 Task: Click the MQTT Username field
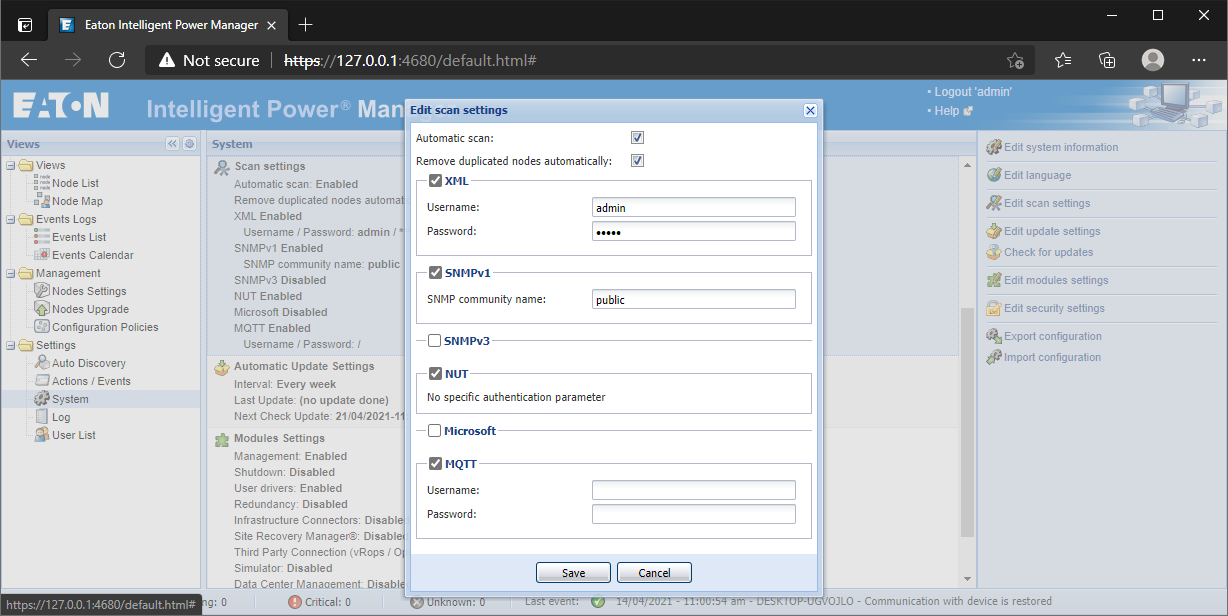pyautogui.click(x=694, y=490)
